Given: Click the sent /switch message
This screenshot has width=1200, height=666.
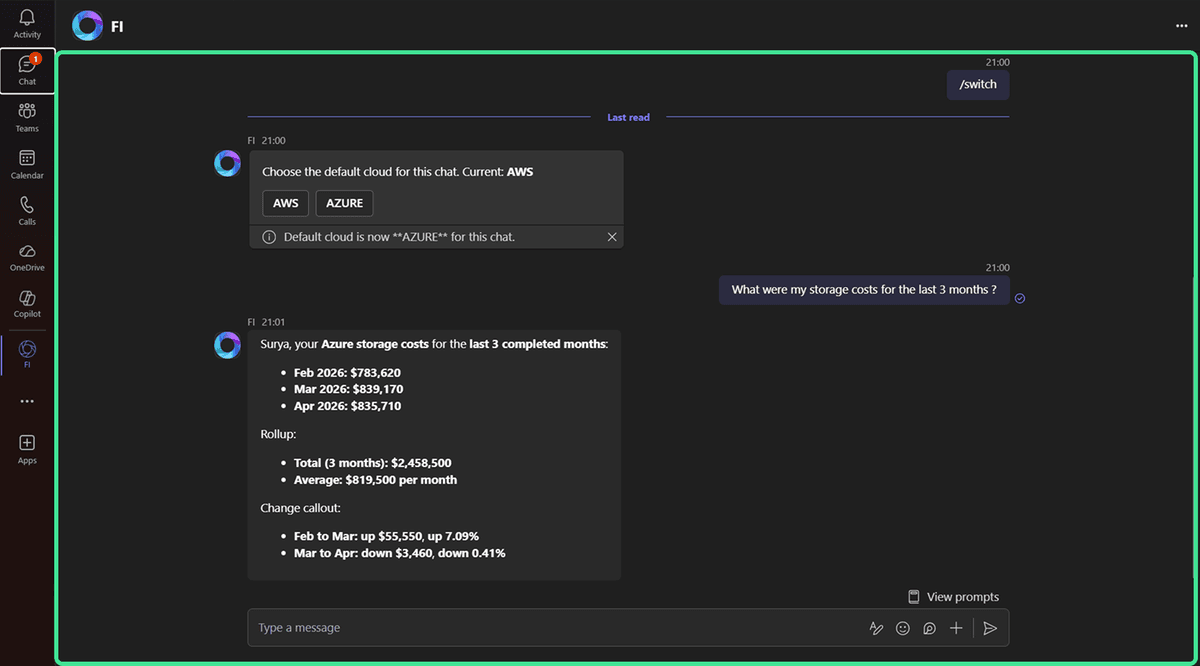Looking at the screenshot, I should (978, 84).
